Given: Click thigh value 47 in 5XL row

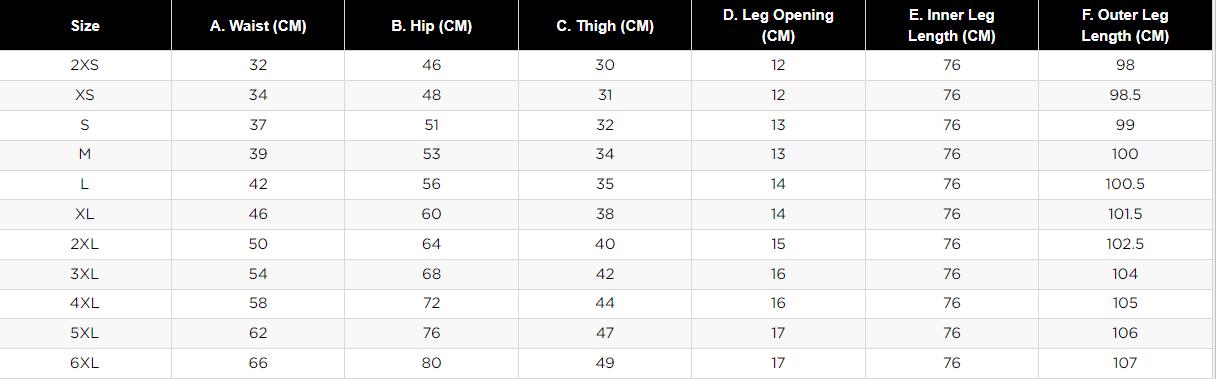Looking at the screenshot, I should tap(605, 333).
